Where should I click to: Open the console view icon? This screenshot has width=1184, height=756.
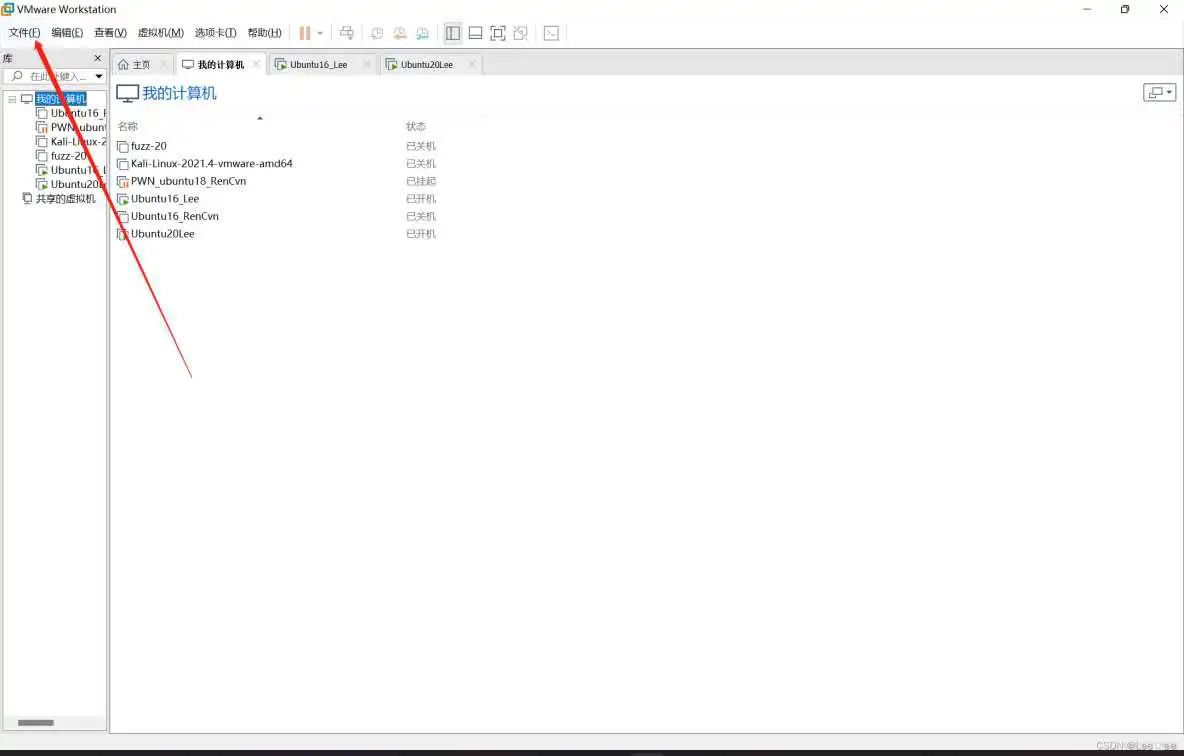[x=551, y=33]
